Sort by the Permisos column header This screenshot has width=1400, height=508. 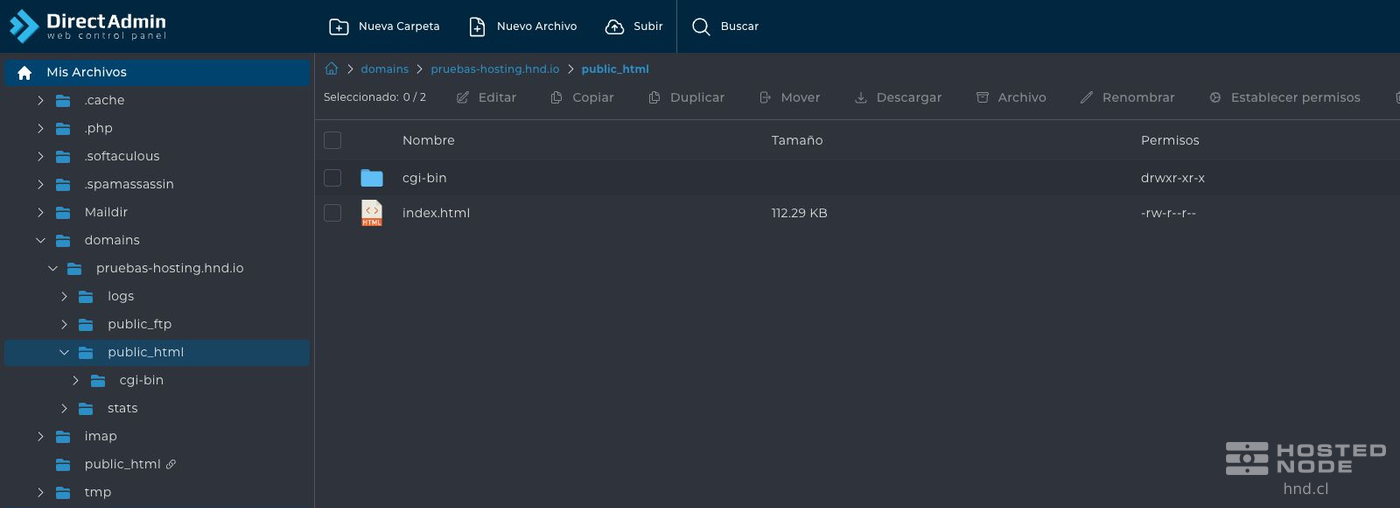click(1170, 141)
